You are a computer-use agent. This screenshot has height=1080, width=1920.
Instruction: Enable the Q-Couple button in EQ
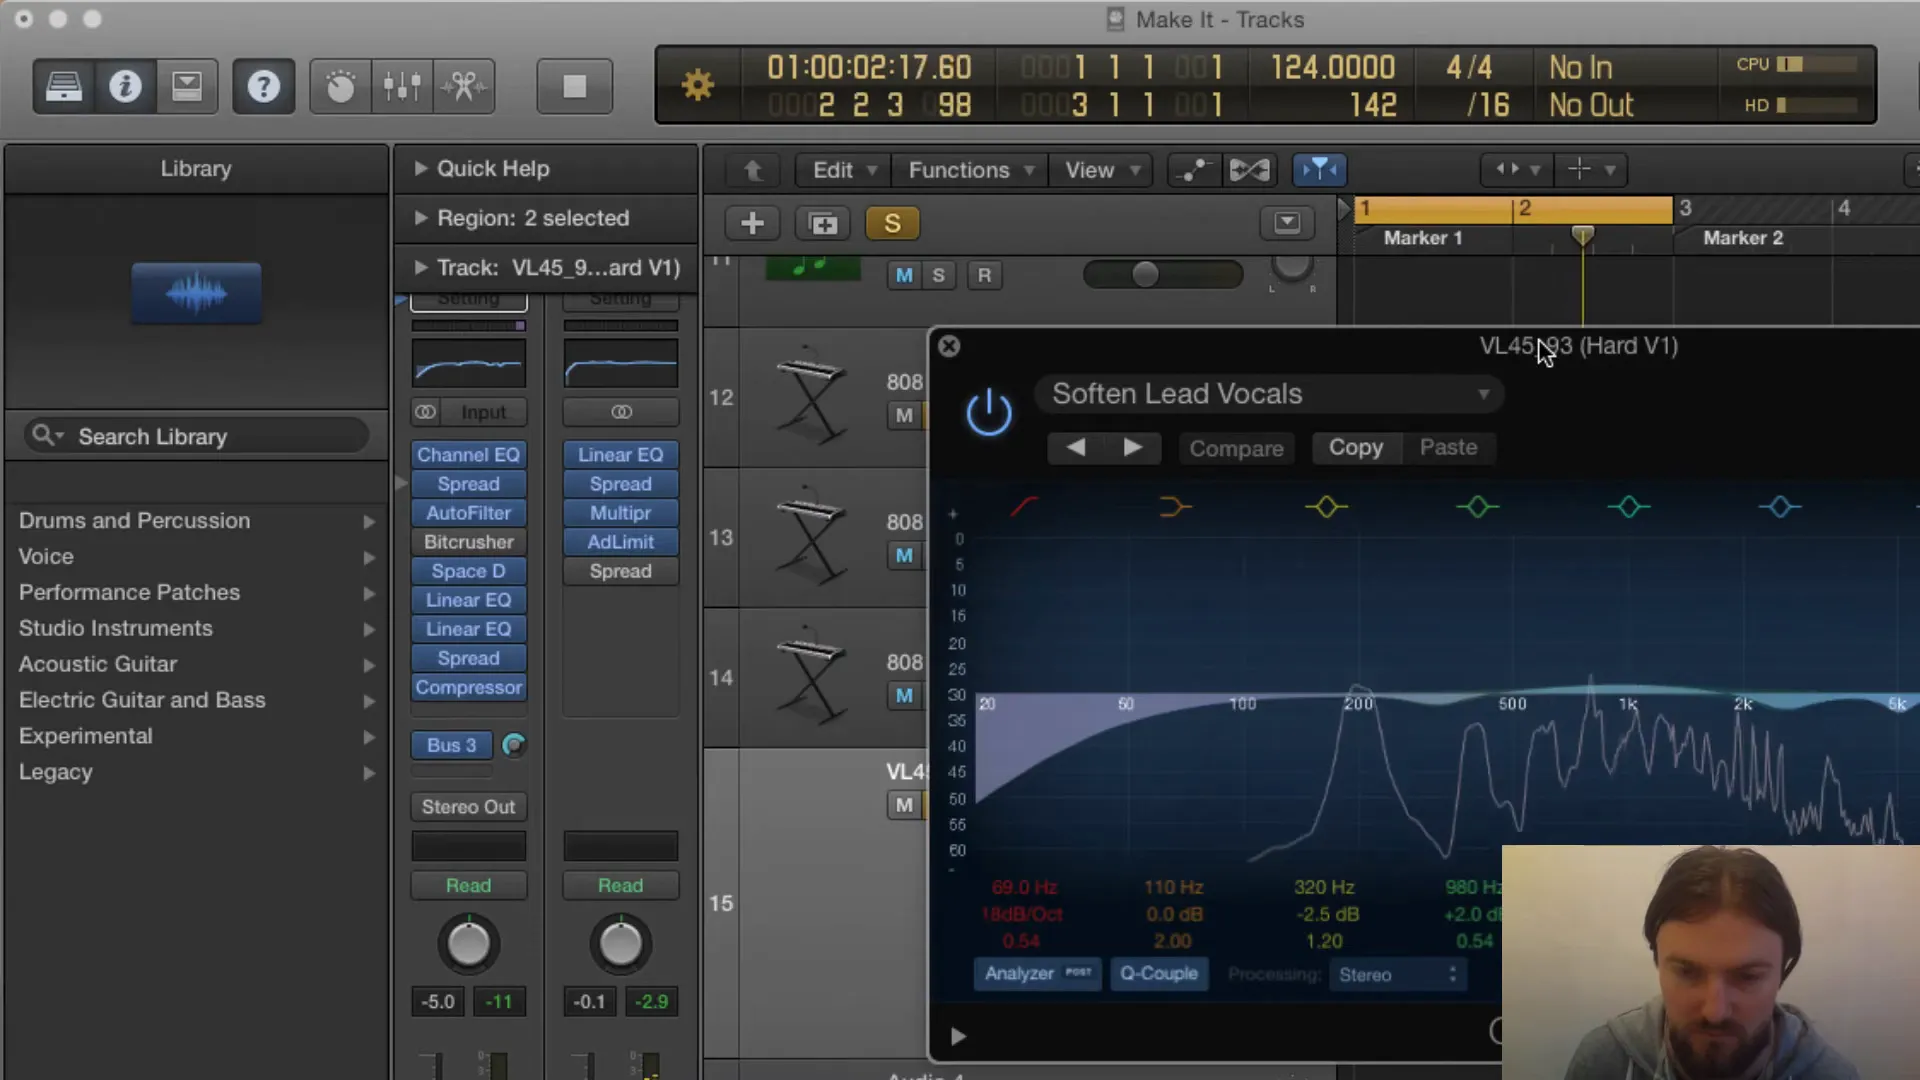tap(1158, 973)
